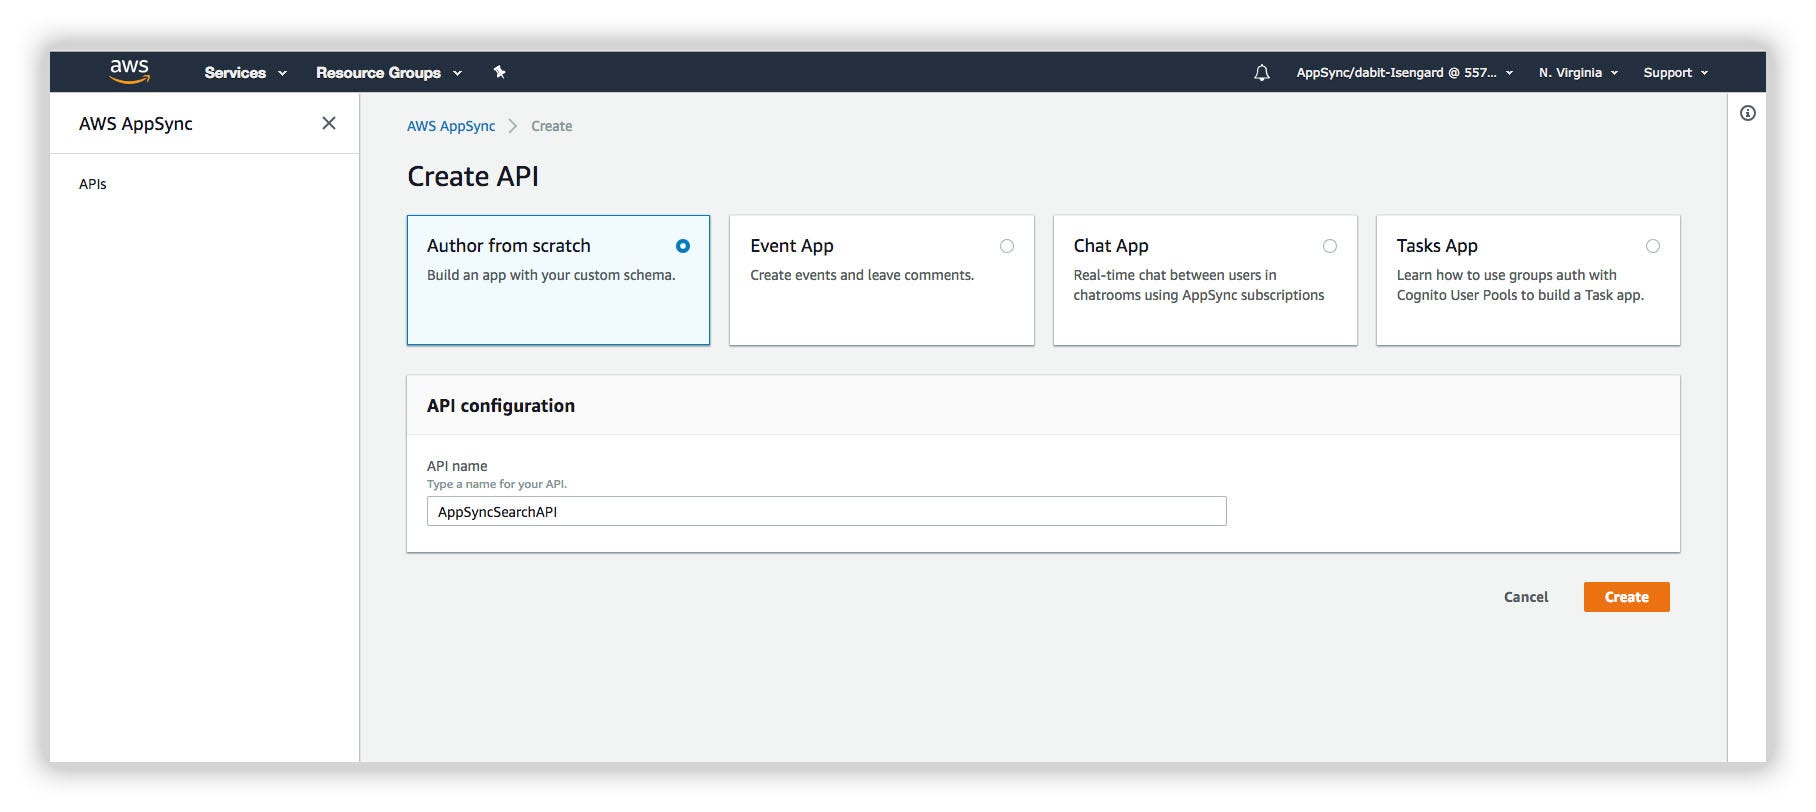This screenshot has height=812, width=1816.
Task: Go to AWS AppSync breadcrumb link
Action: [451, 126]
